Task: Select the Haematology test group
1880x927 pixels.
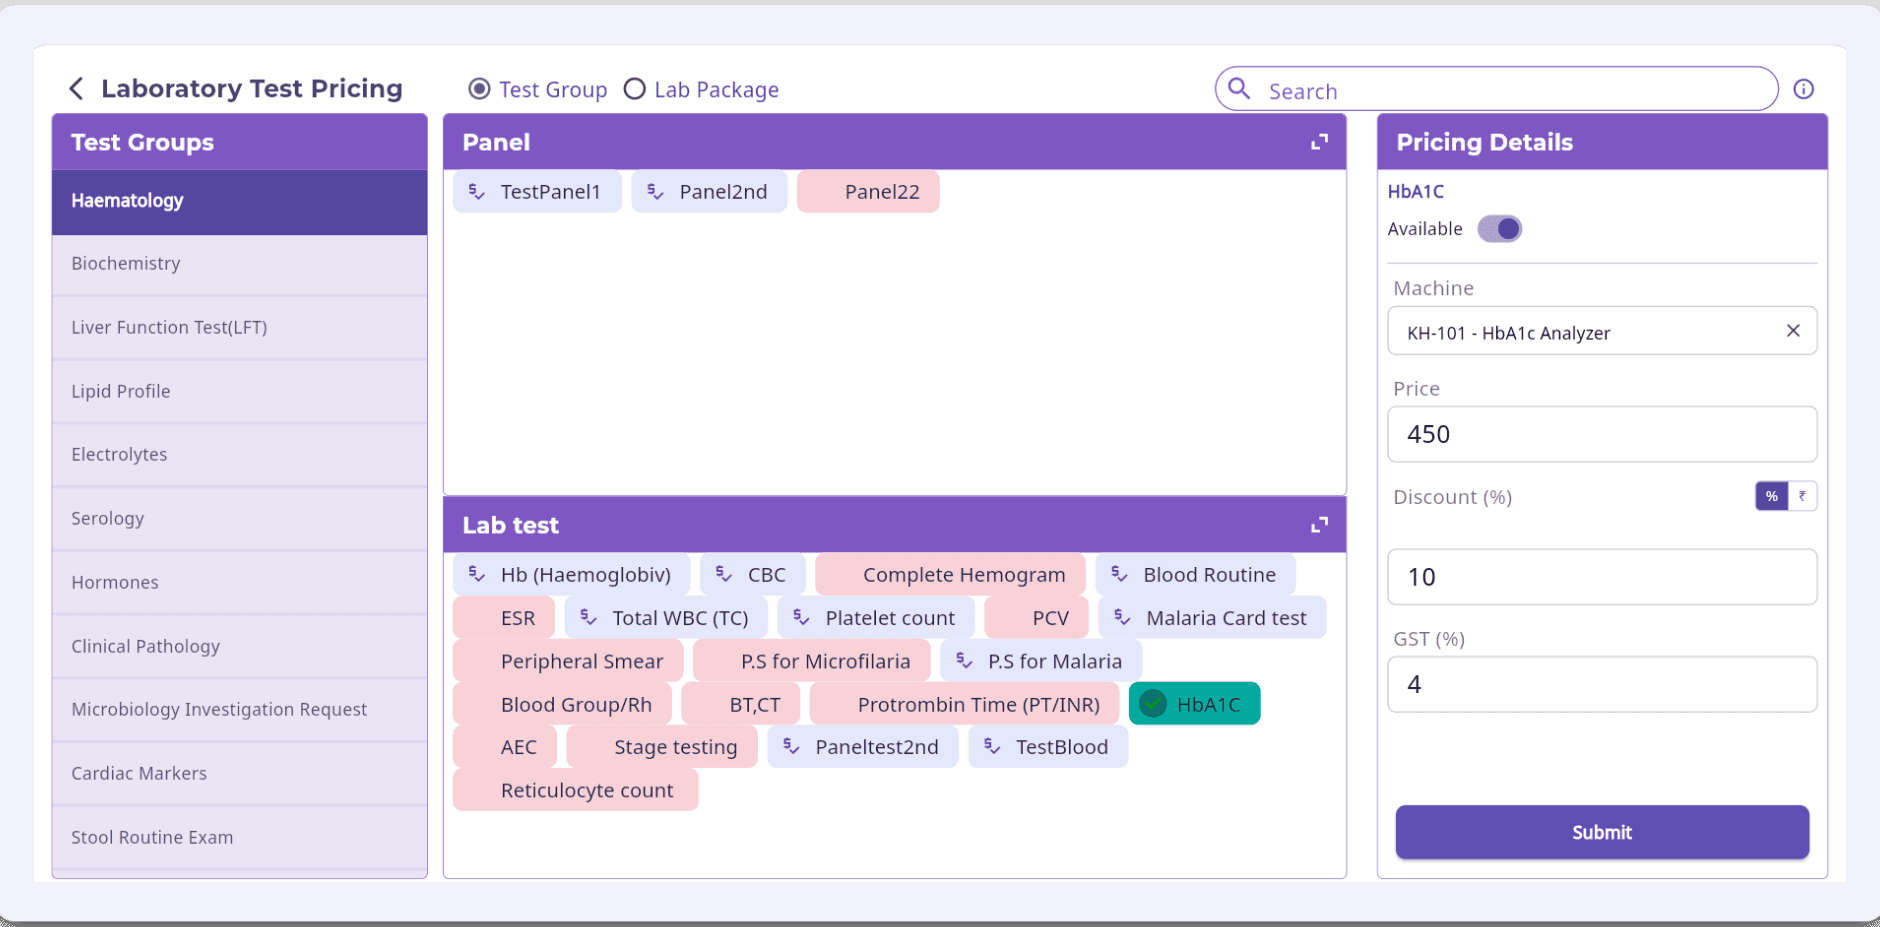Action: (x=240, y=201)
